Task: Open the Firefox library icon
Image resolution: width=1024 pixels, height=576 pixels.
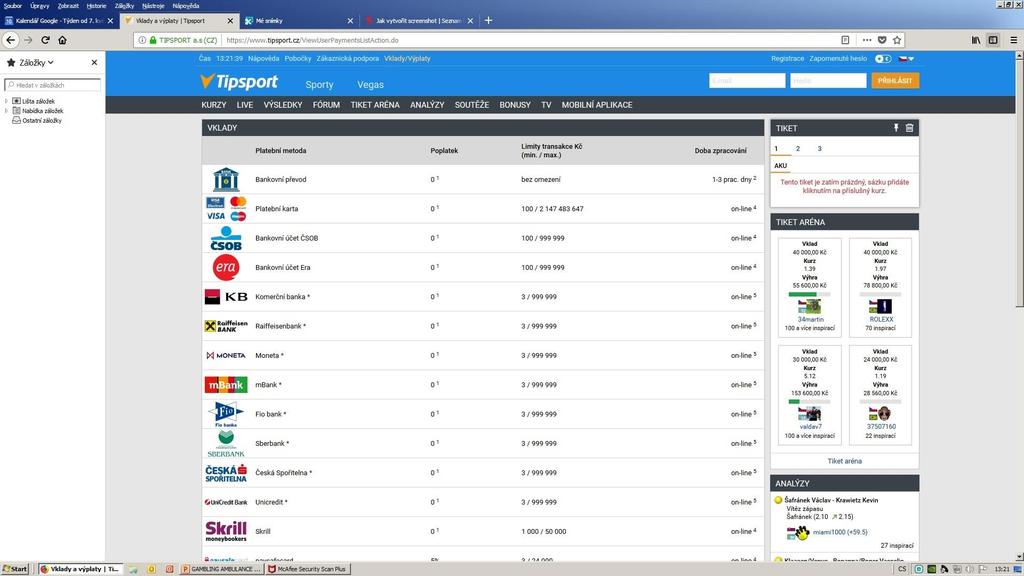Action: [976, 40]
